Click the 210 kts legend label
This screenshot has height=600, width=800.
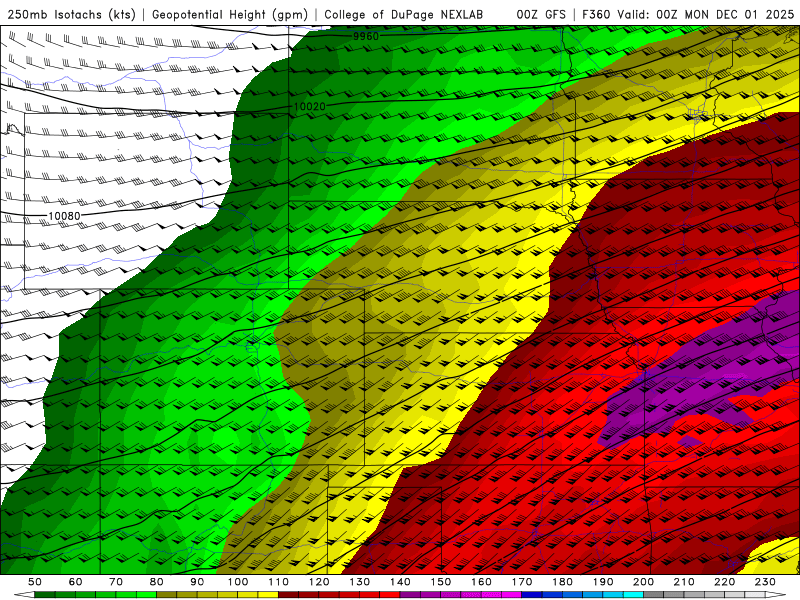tap(684, 582)
